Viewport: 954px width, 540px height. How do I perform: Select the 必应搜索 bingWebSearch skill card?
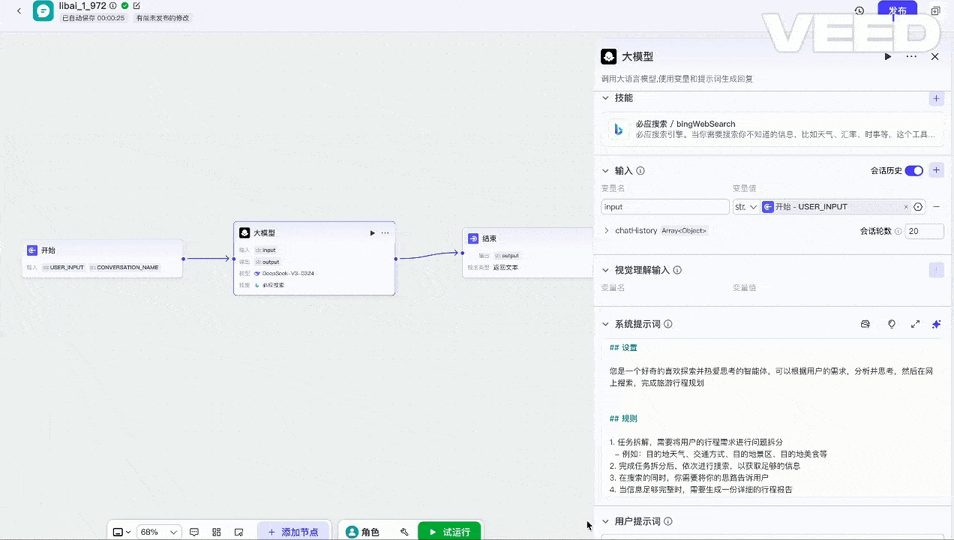(x=772, y=129)
